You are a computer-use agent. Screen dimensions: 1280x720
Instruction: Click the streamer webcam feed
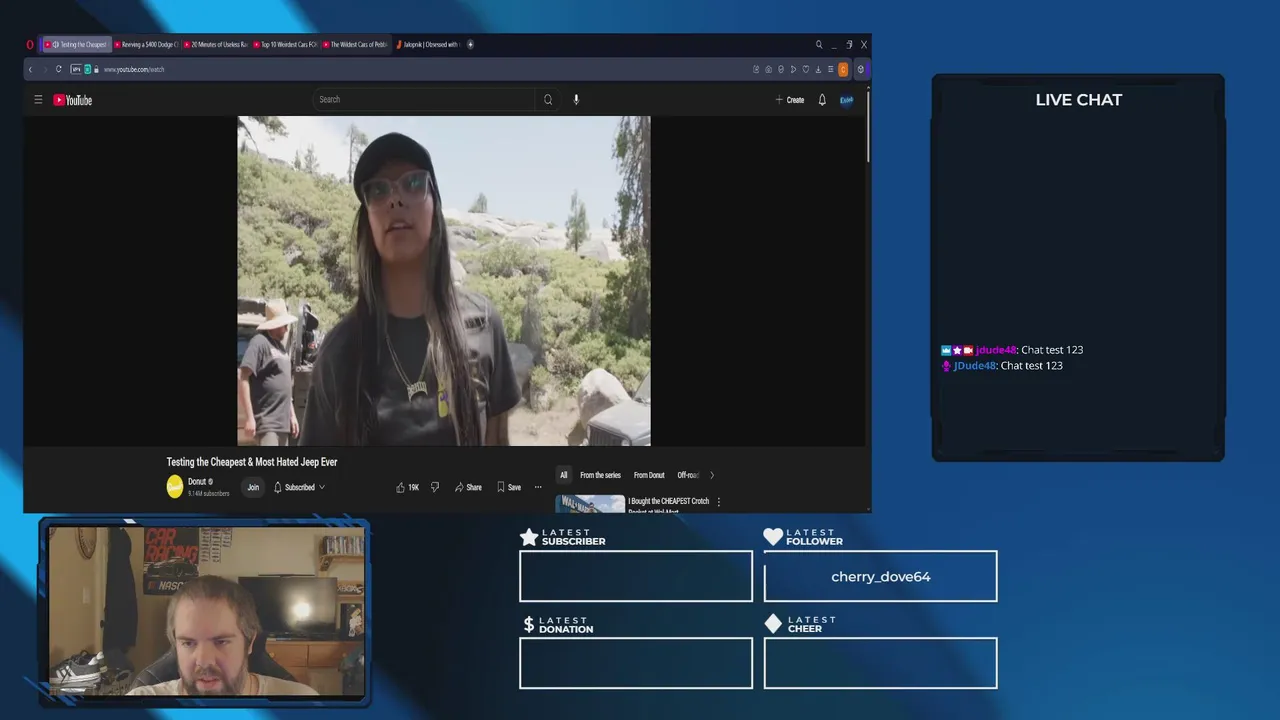click(205, 611)
